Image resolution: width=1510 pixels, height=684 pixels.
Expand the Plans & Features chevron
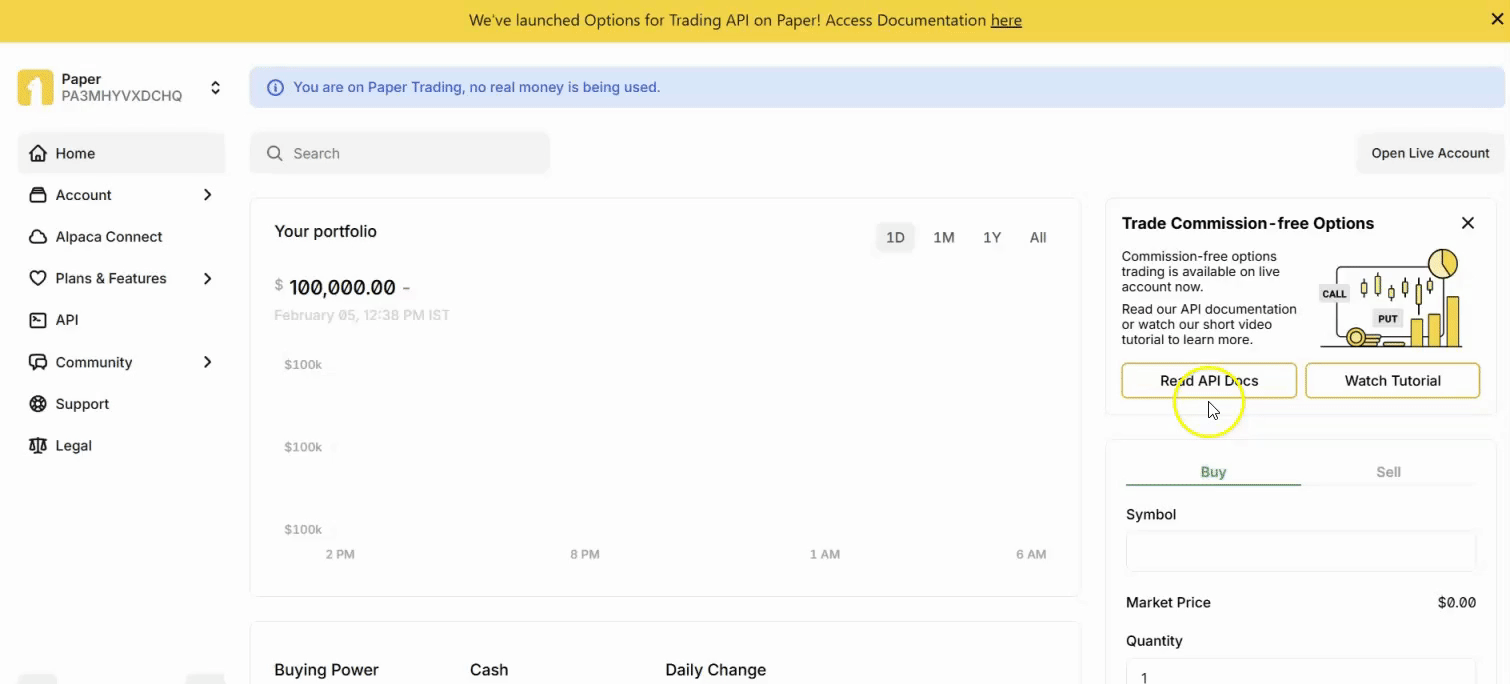point(207,278)
